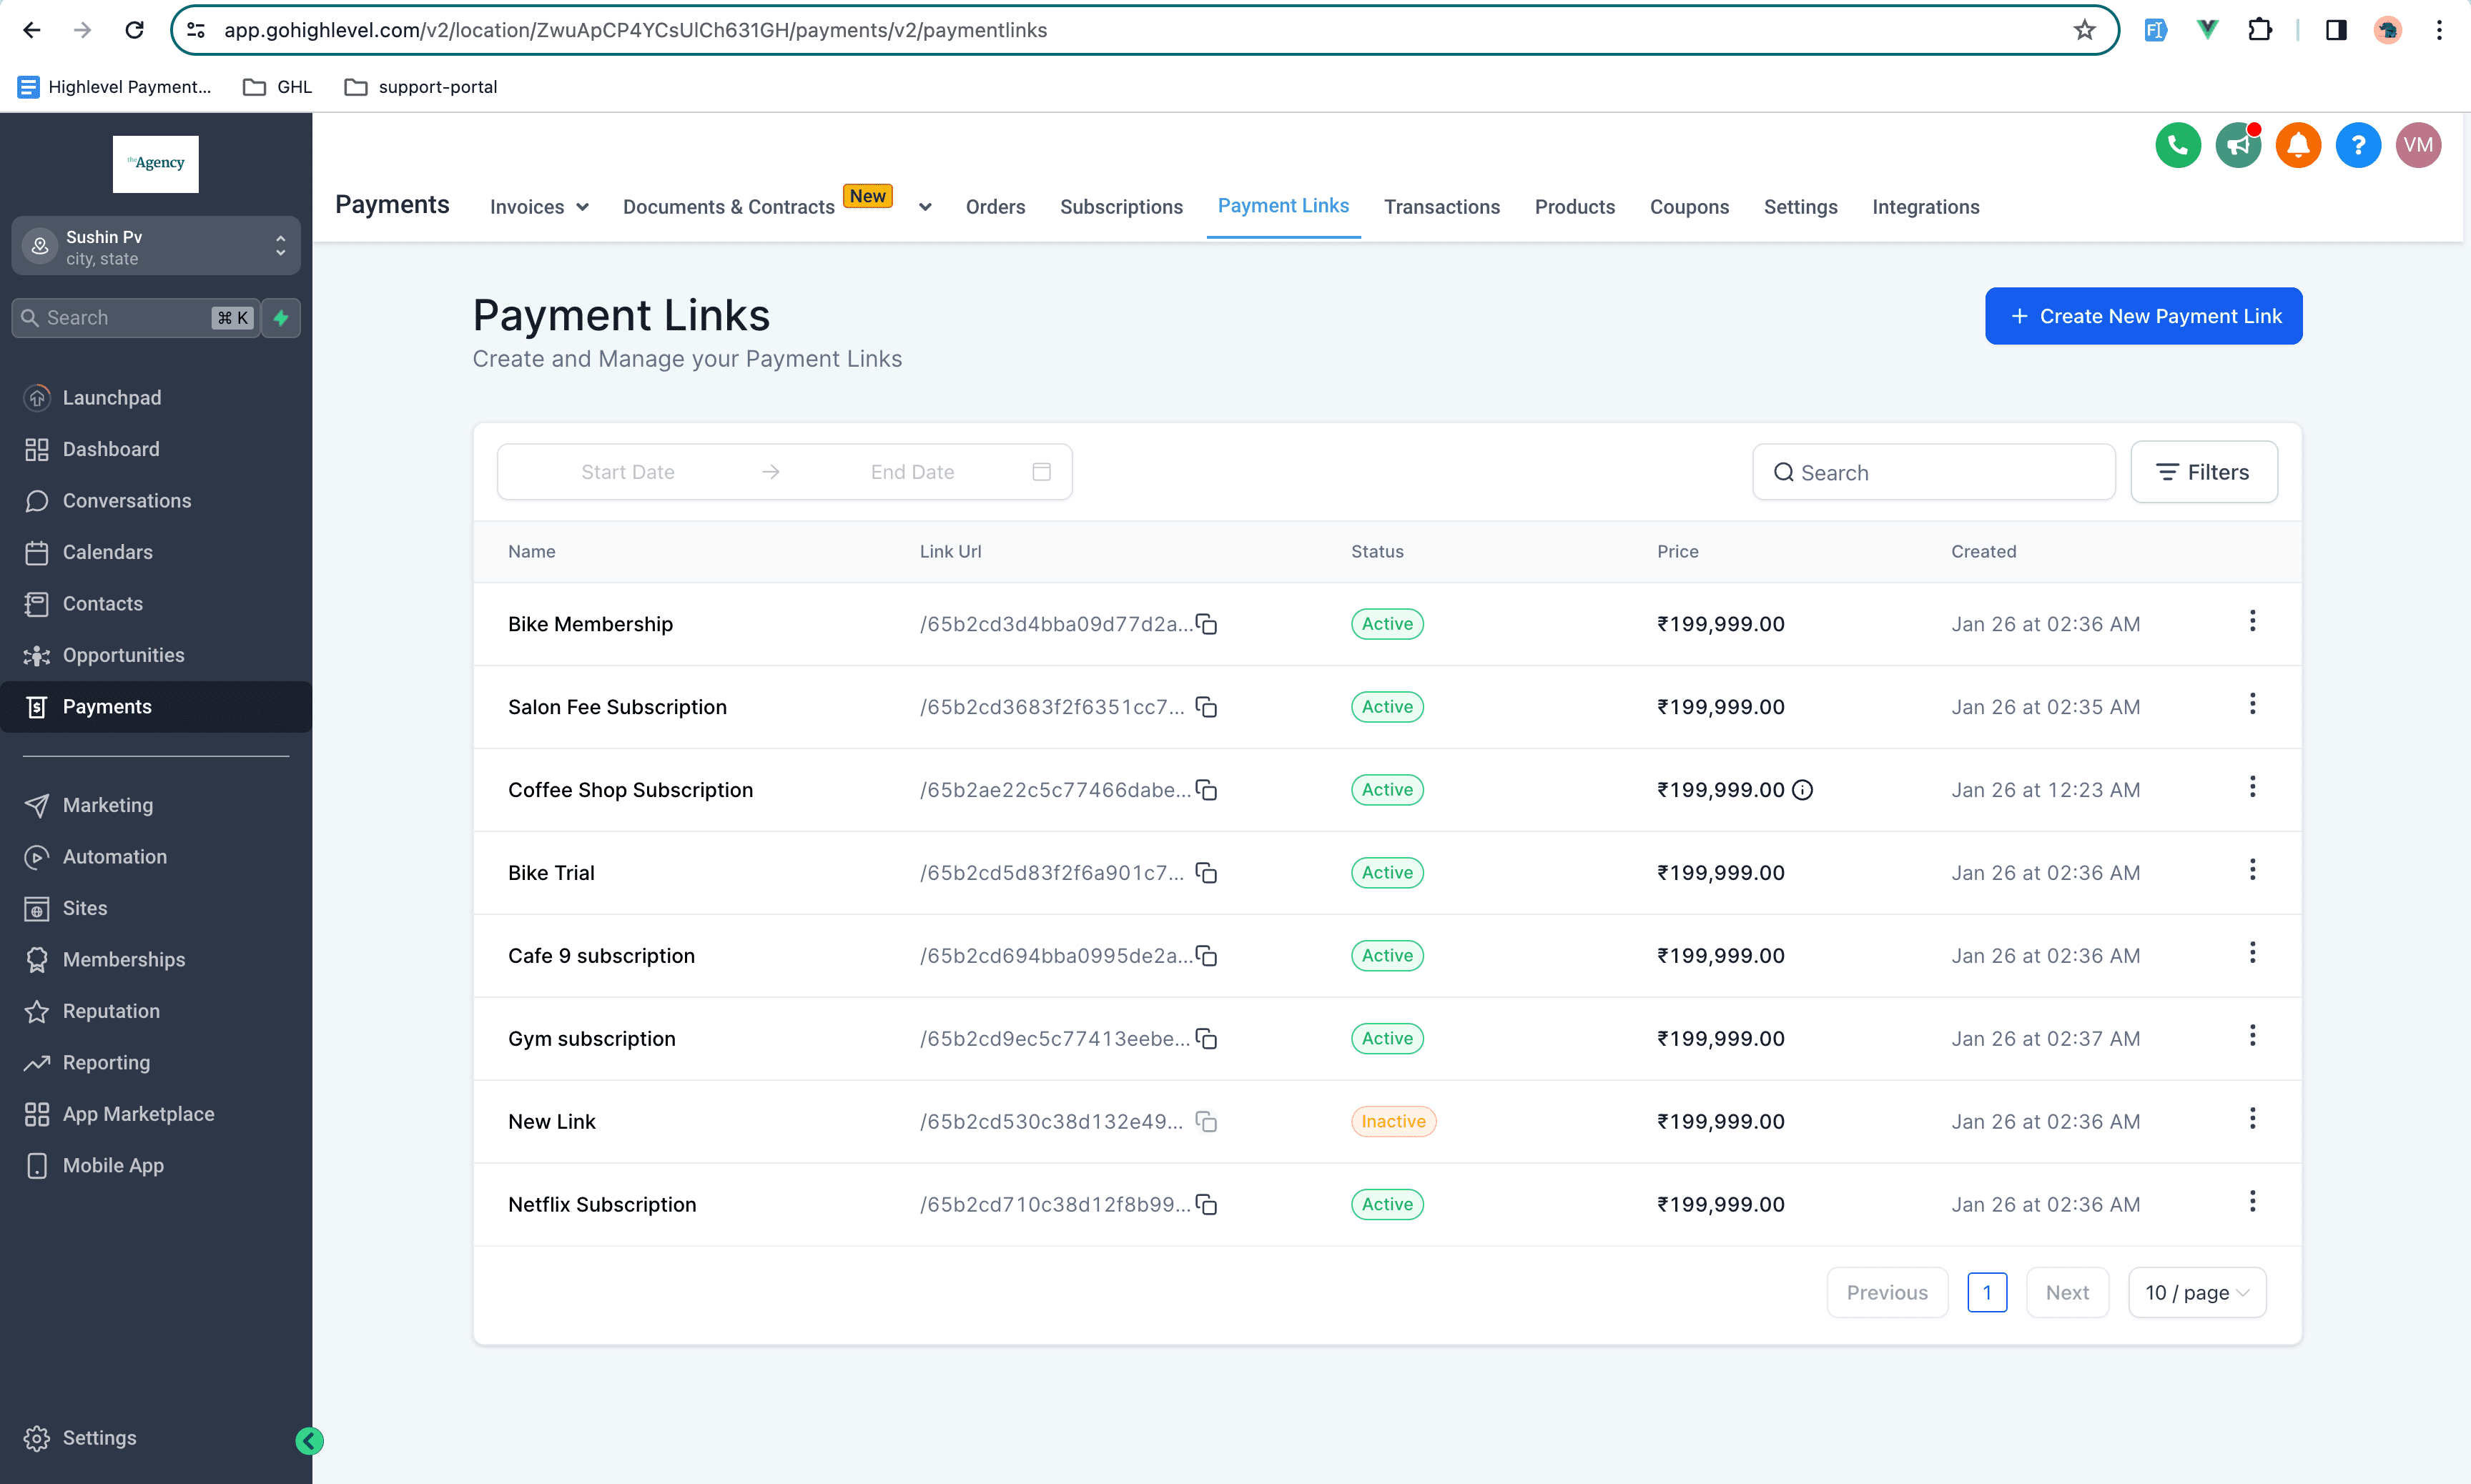Viewport: 2471px width, 1484px height.
Task: Open the blue help question mark
Action: point(2358,146)
